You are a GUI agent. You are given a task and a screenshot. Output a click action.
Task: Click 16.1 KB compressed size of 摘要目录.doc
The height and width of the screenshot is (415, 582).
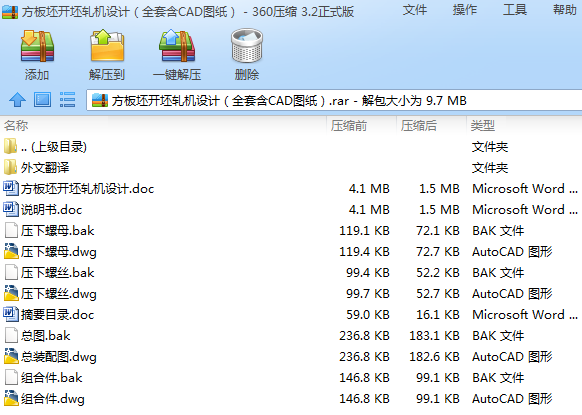438,315
